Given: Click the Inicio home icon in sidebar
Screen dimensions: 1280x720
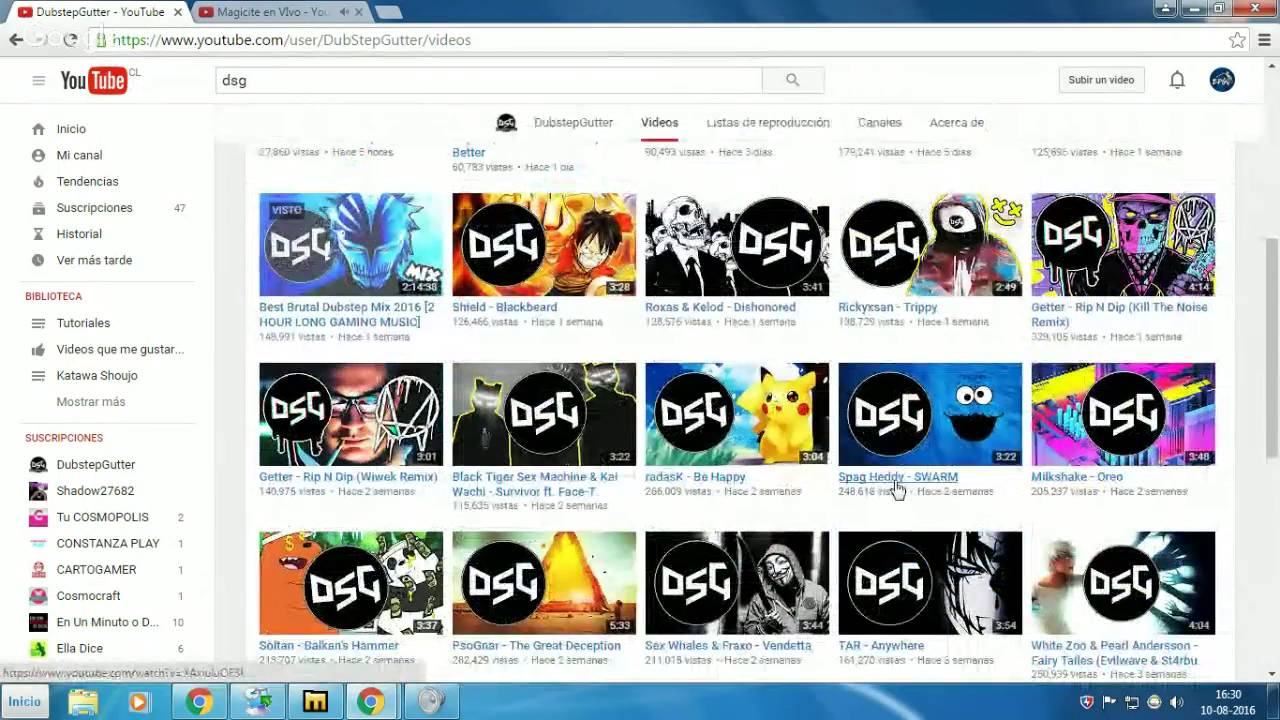Looking at the screenshot, I should pyautogui.click(x=38, y=129).
